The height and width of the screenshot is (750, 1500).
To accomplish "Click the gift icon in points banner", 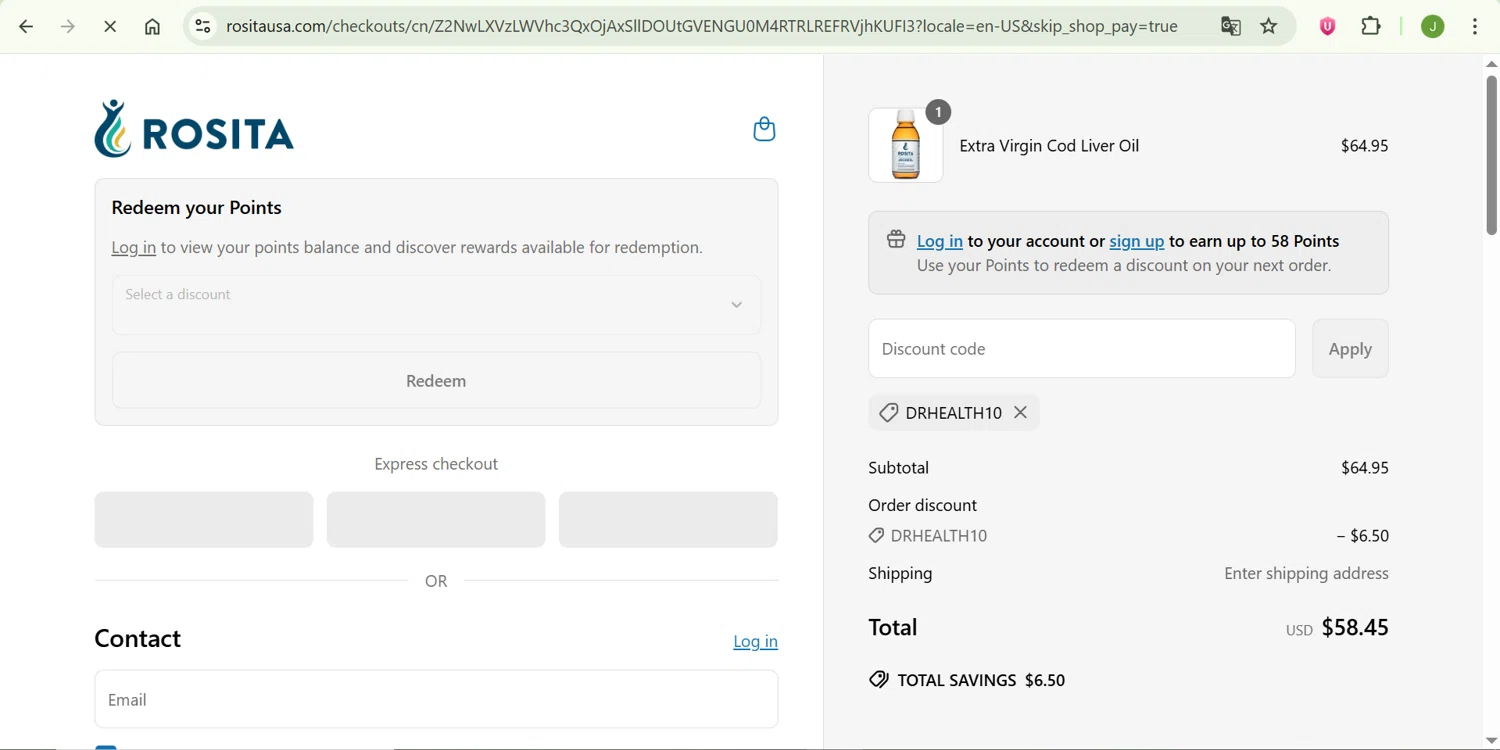I will [896, 240].
